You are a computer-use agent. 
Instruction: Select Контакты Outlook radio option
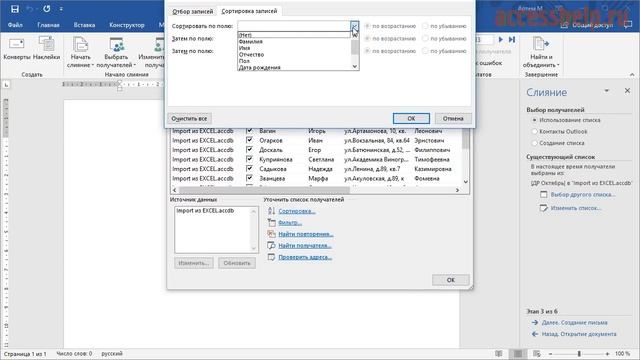559,131
